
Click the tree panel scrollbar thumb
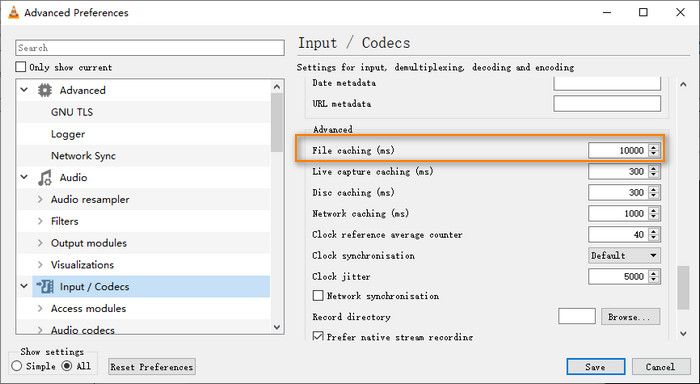point(277,122)
